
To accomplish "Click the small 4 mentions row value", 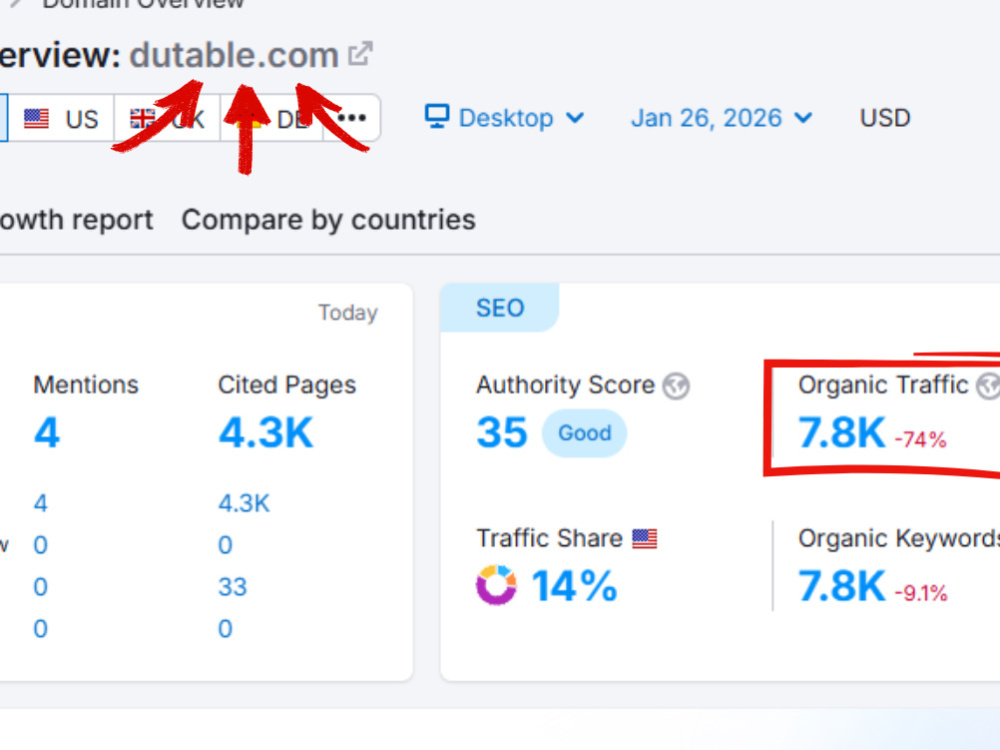I will [40, 504].
